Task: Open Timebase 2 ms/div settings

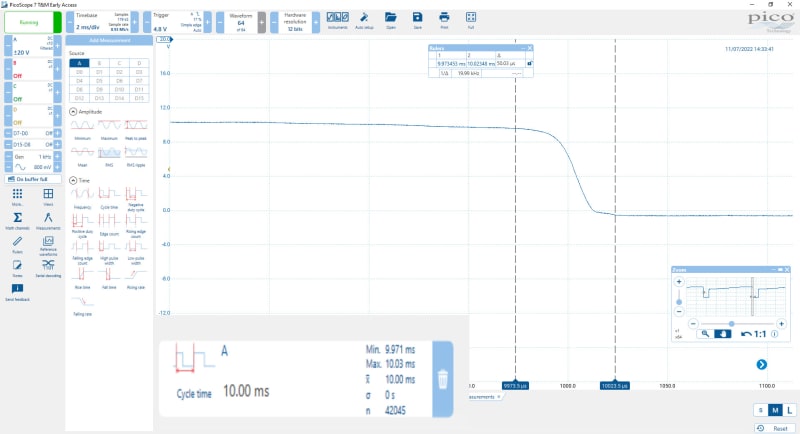Action: (102, 22)
